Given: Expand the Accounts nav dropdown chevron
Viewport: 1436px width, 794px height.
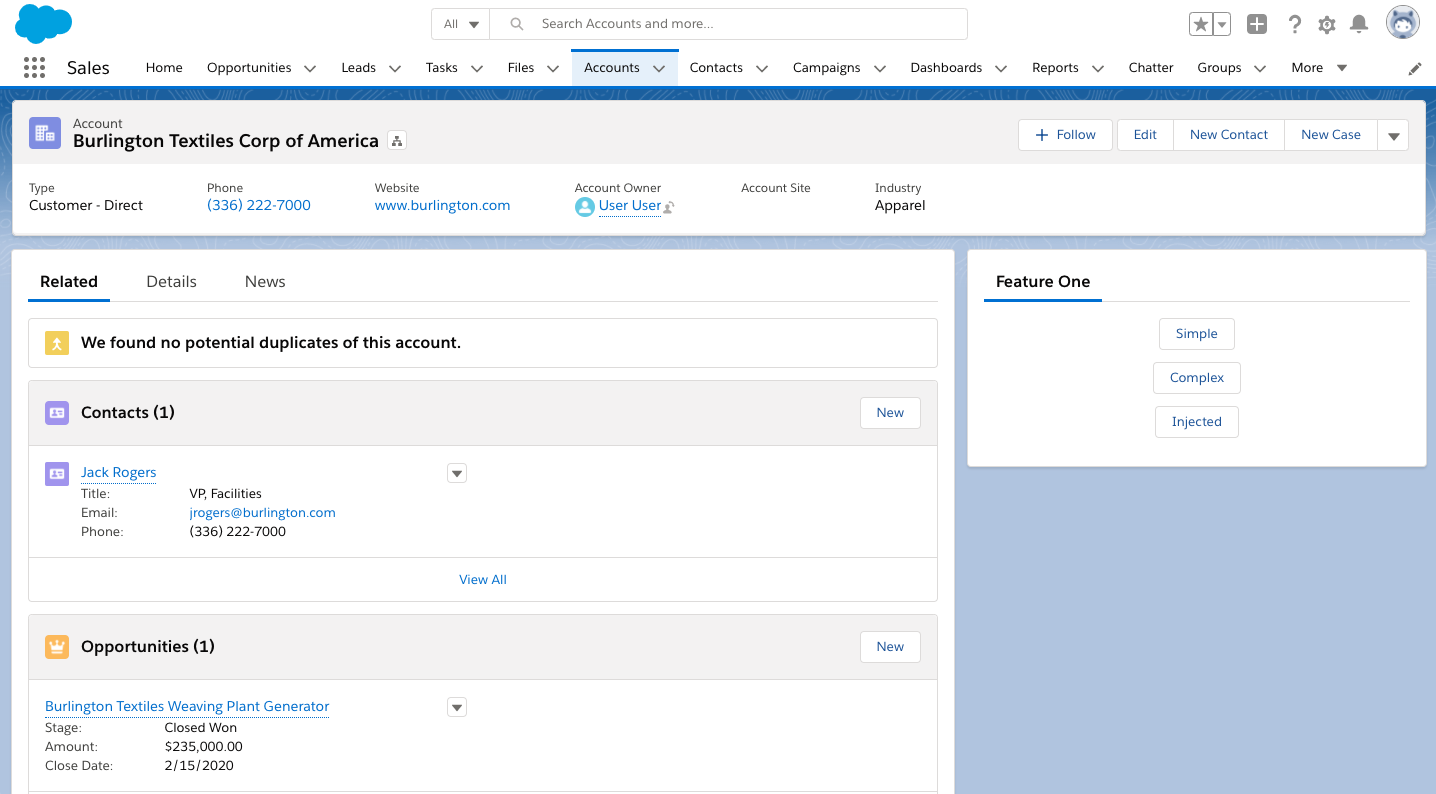Looking at the screenshot, I should (659, 68).
